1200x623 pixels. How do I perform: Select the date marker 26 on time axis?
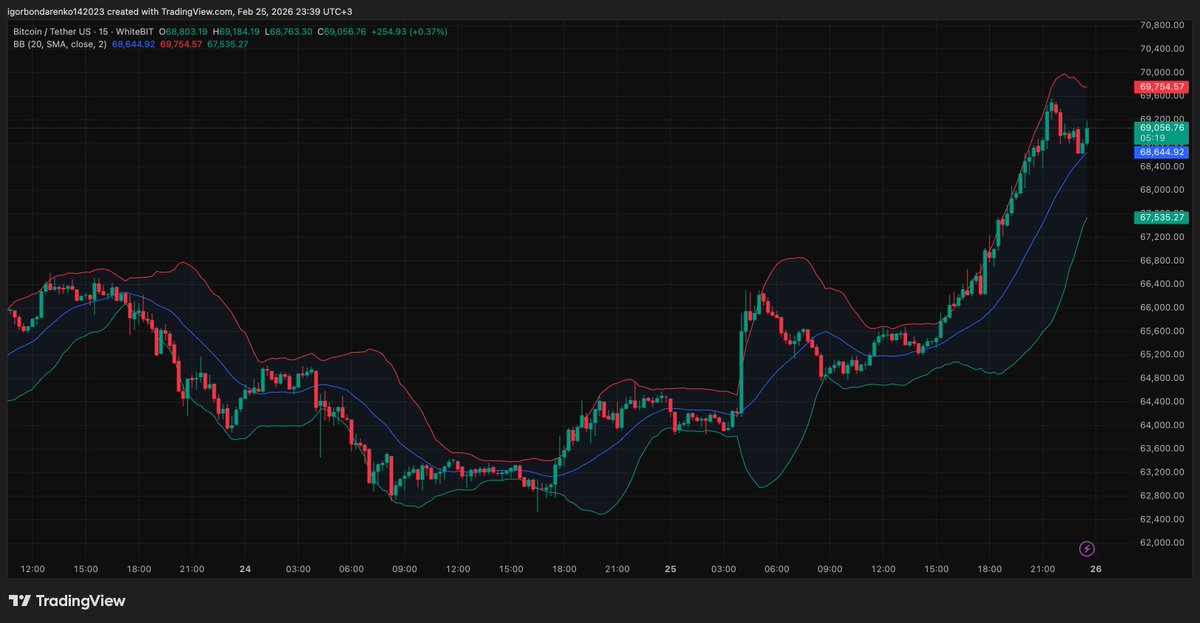pos(1095,569)
